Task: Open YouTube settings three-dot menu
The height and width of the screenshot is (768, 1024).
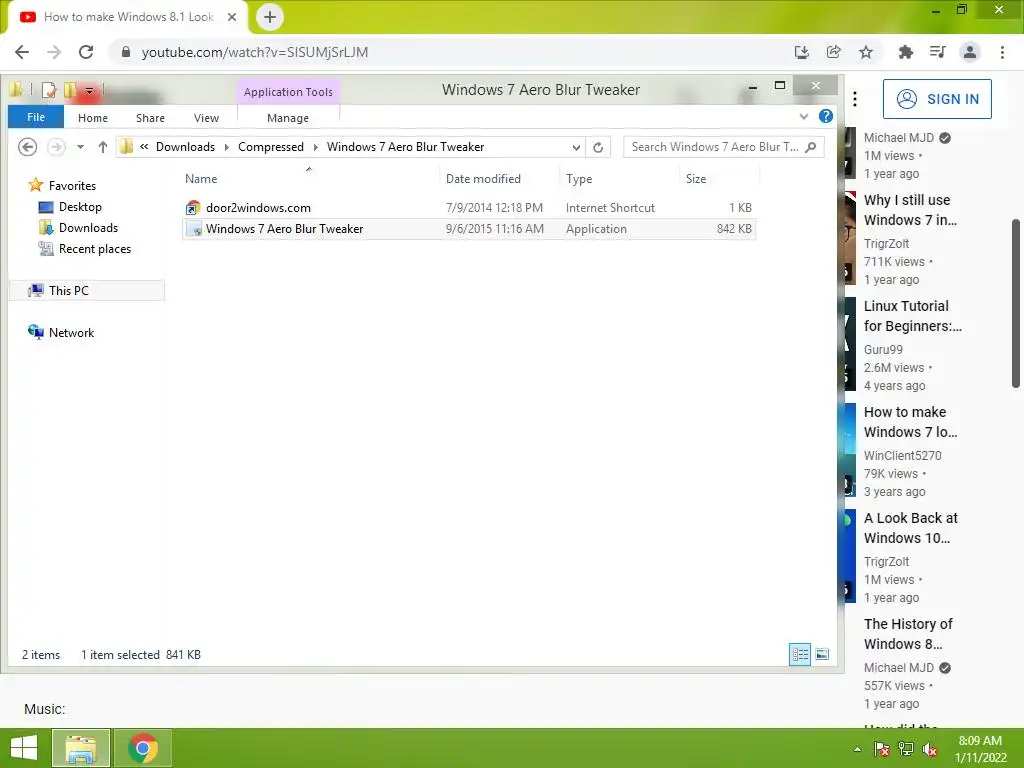Action: coord(855,99)
